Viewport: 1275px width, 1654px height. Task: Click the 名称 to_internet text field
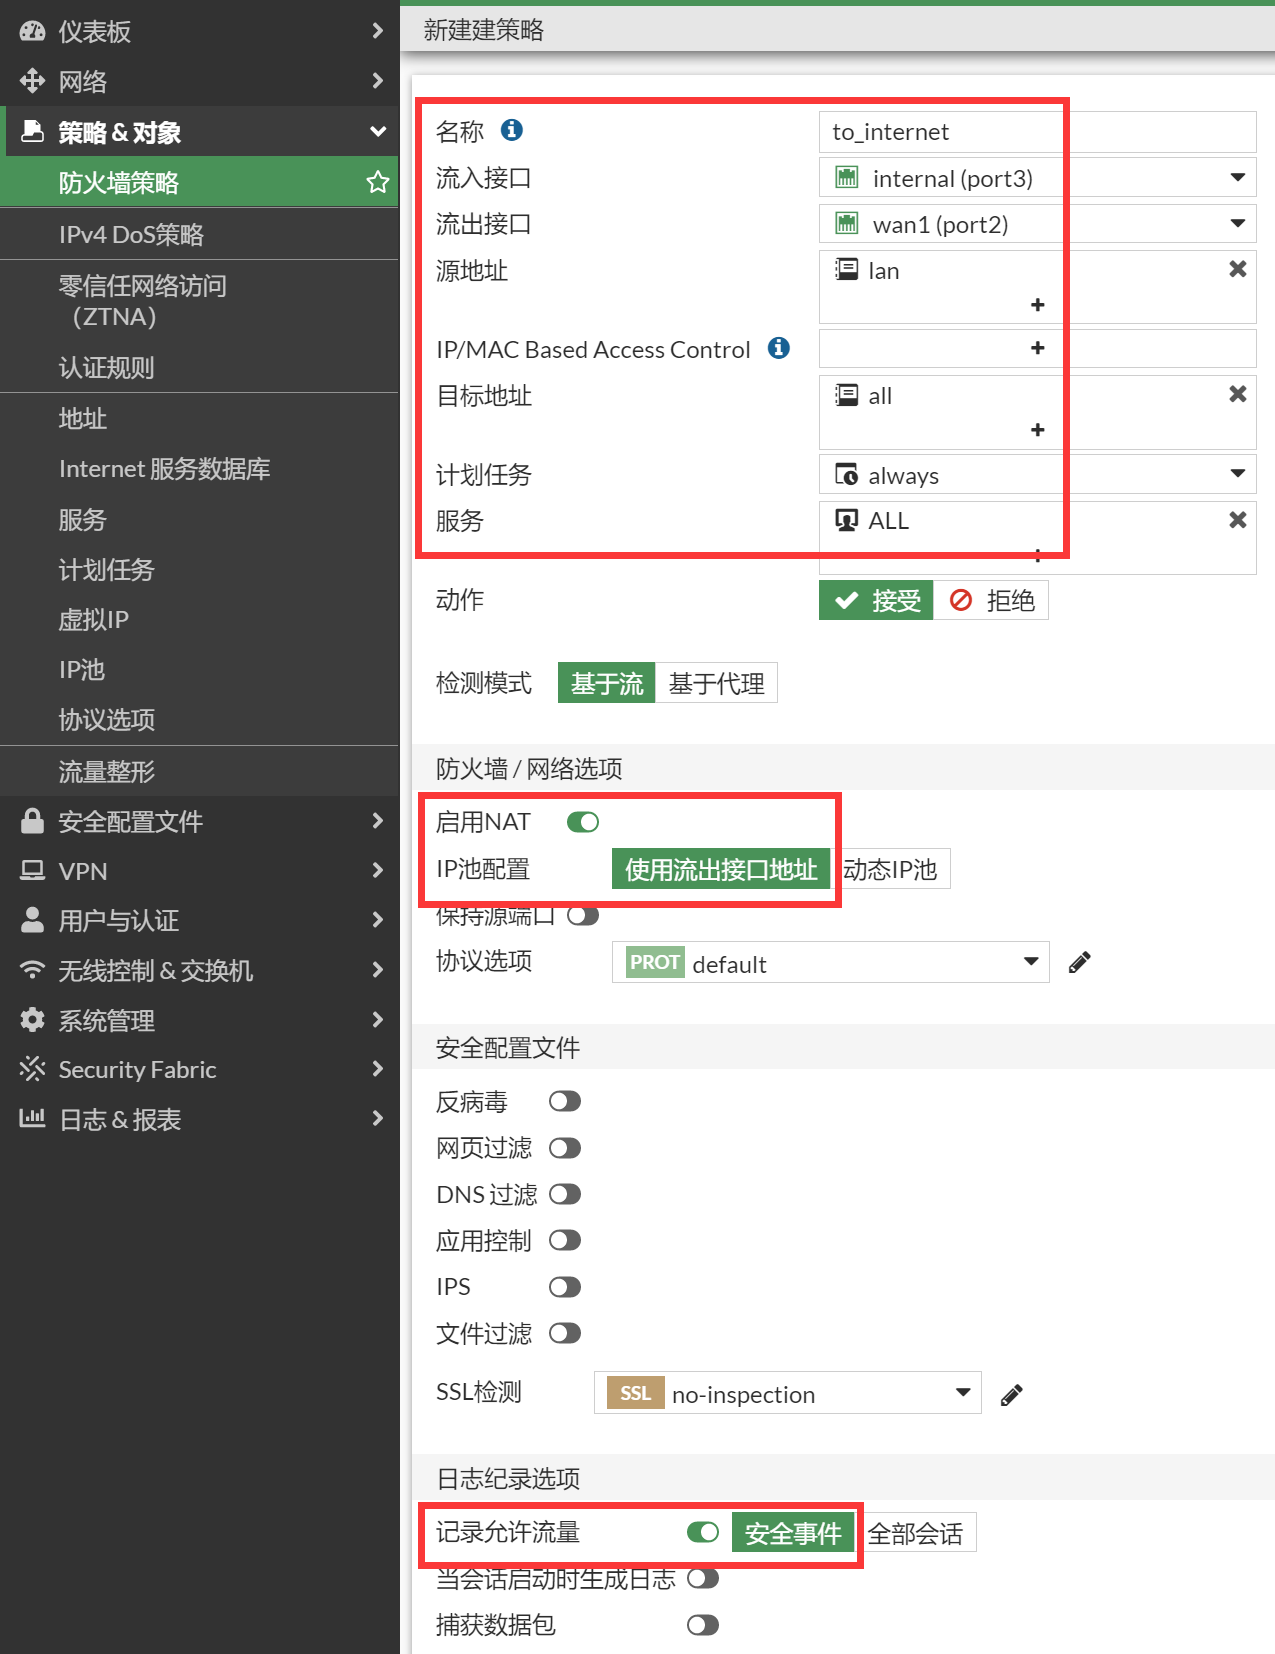(1036, 132)
